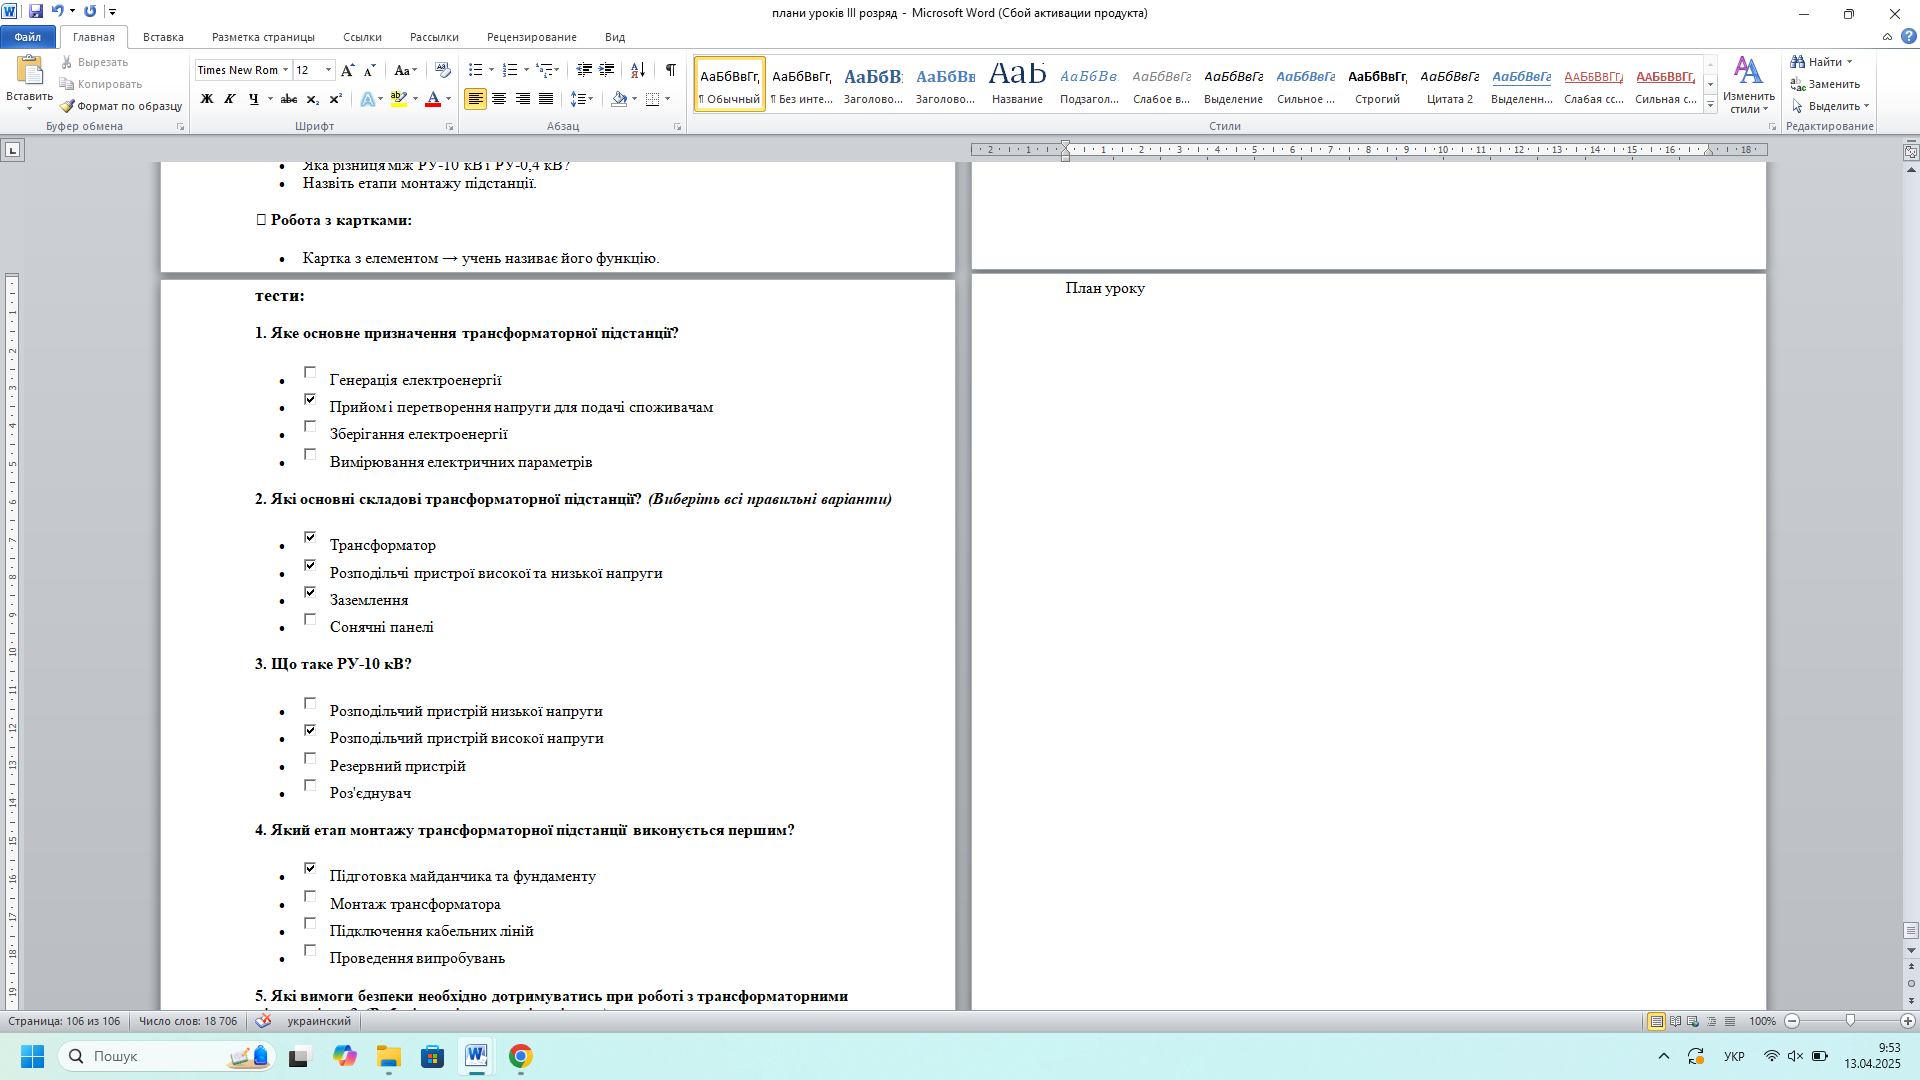Uncheck the 'Заземлення' checkbox
The height and width of the screenshot is (1080, 1920).
point(310,593)
